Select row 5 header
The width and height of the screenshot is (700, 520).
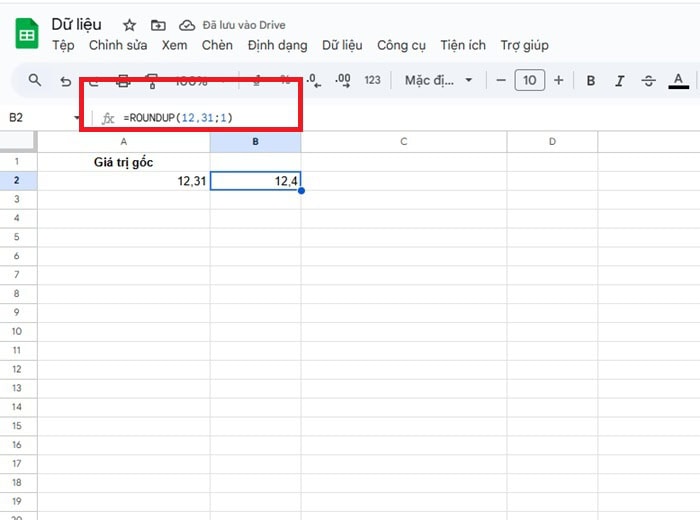coord(18,237)
